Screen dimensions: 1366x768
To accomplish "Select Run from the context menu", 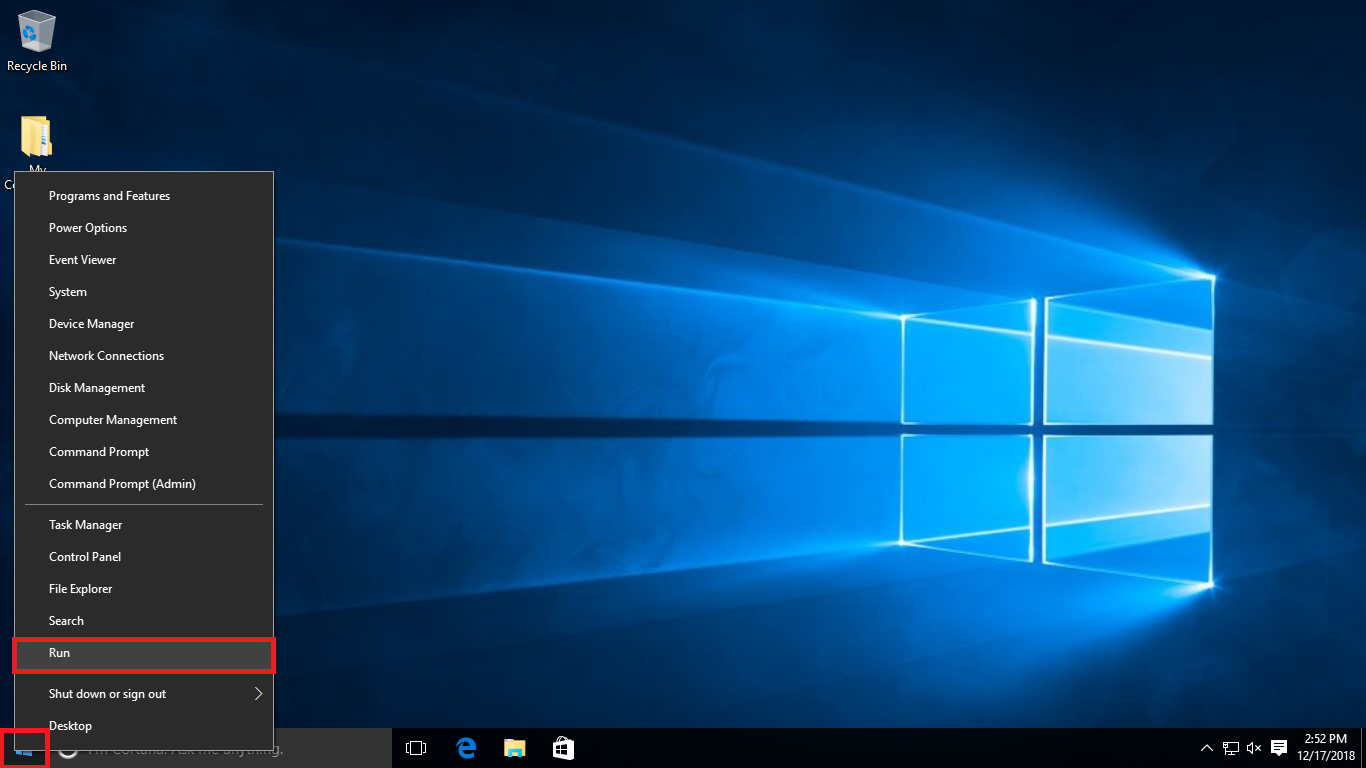I will (x=143, y=653).
